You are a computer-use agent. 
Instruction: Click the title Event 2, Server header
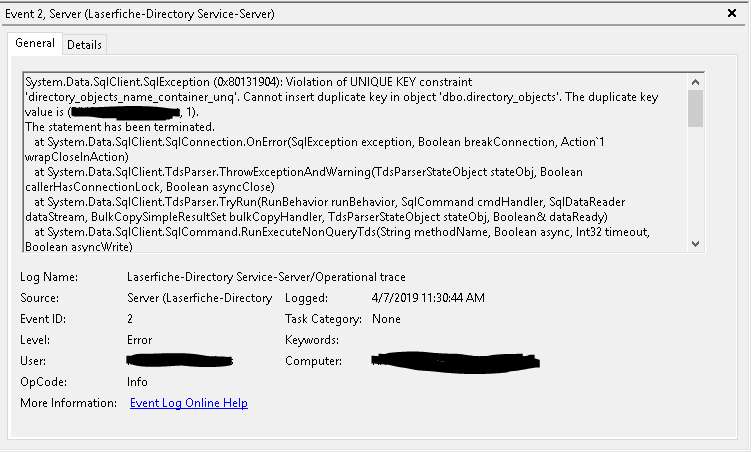point(139,13)
